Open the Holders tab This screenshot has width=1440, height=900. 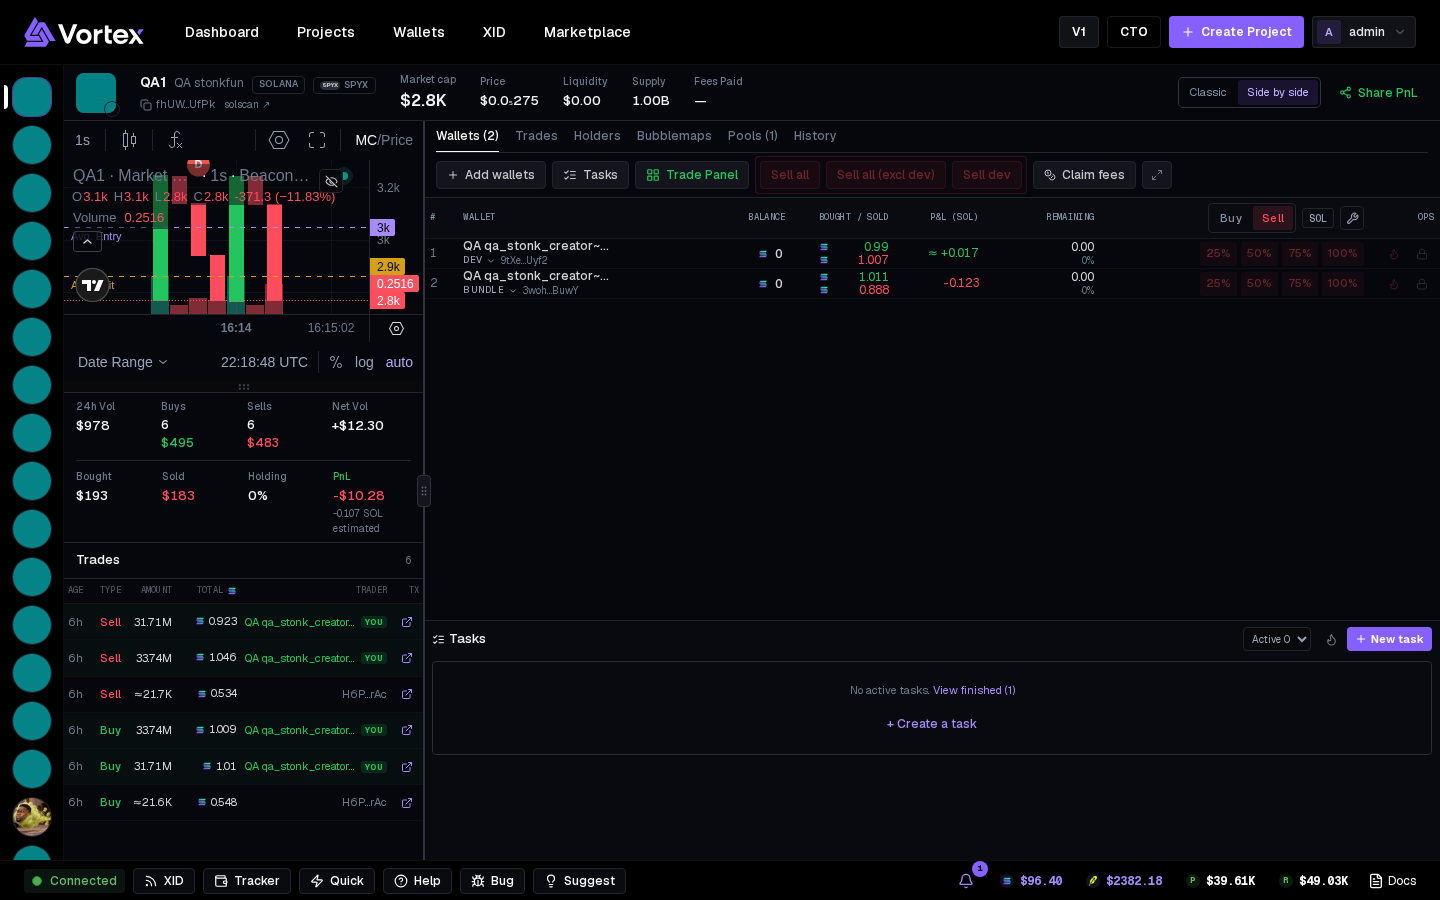coord(597,136)
